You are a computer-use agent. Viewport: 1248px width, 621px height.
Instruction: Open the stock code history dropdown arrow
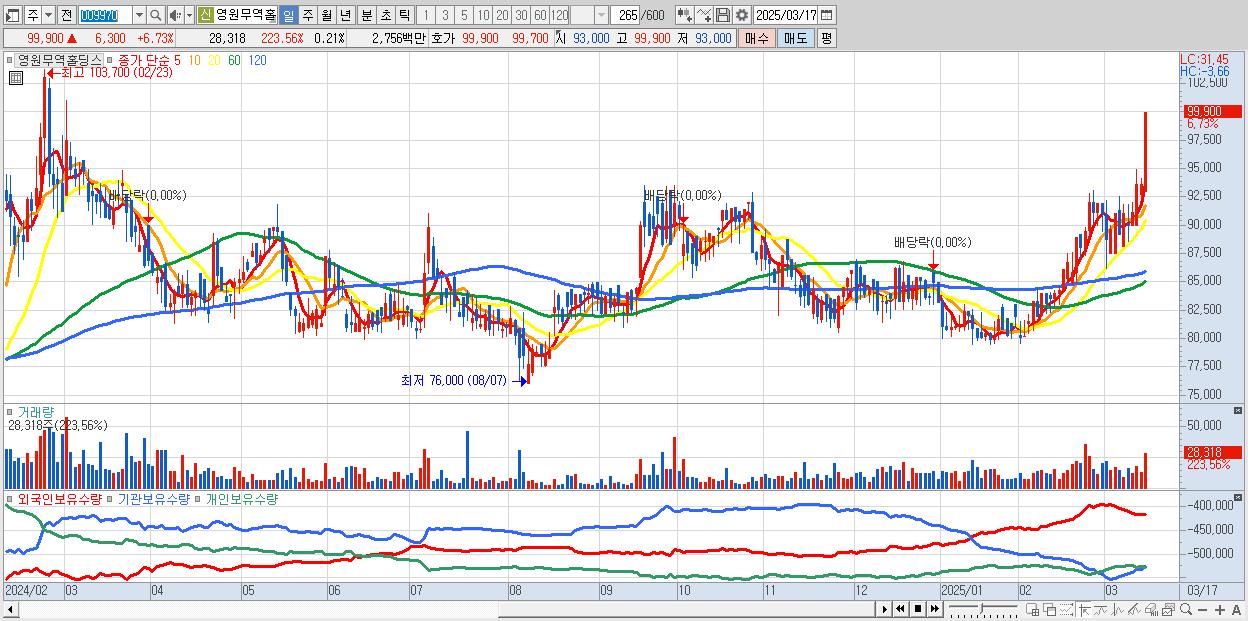tap(139, 15)
